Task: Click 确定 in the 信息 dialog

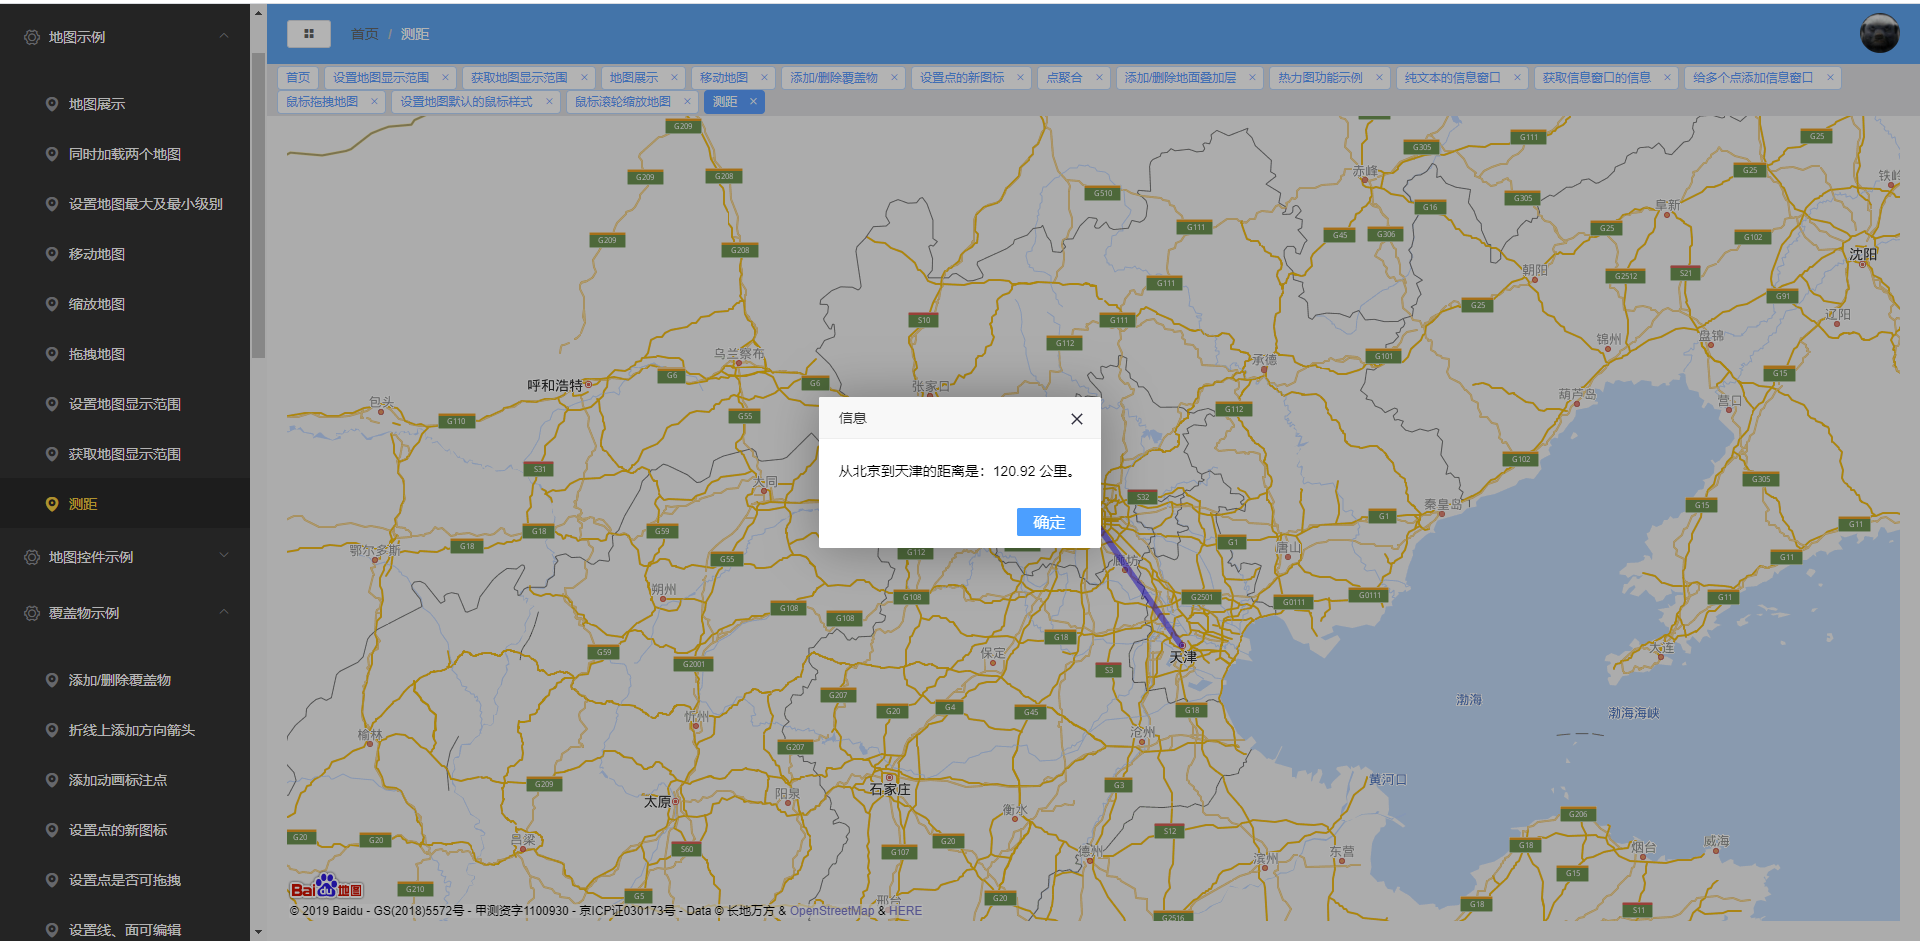Action: point(1048,522)
